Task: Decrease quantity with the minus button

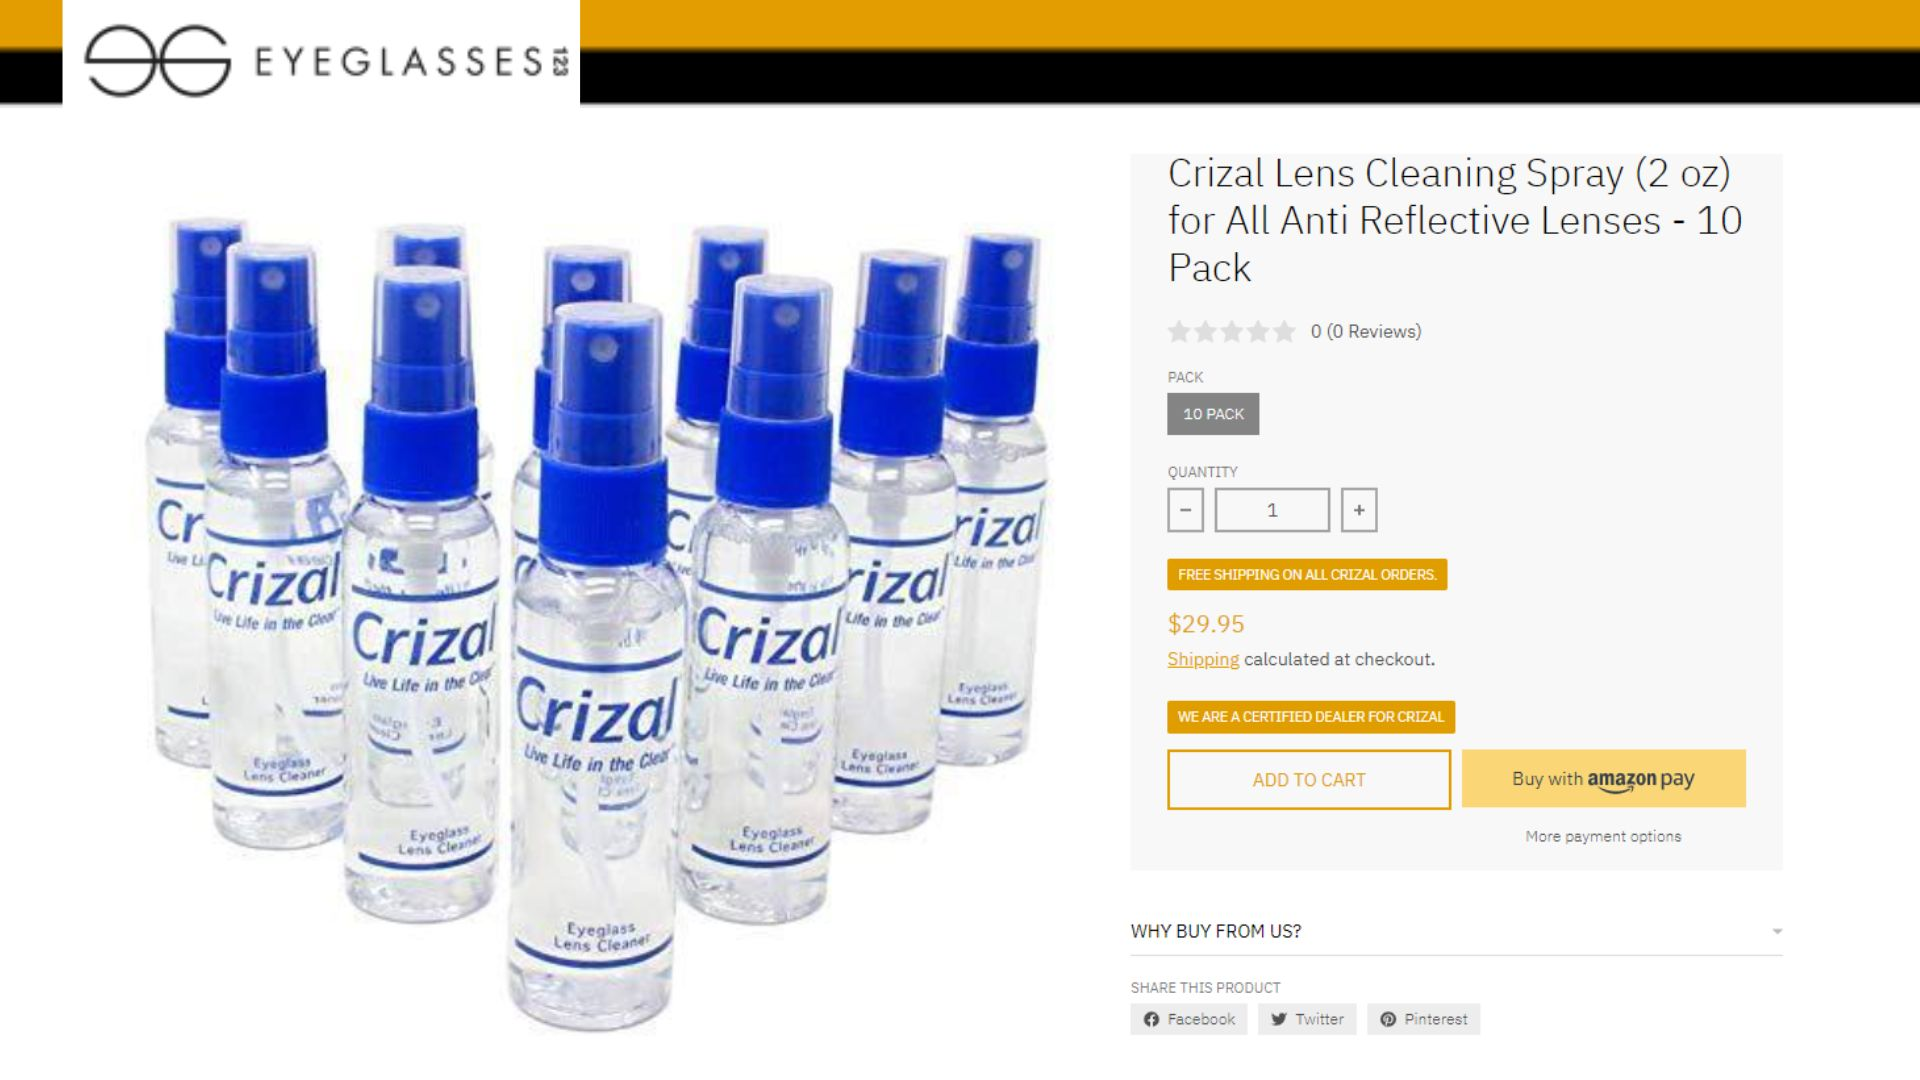Action: pos(1185,510)
